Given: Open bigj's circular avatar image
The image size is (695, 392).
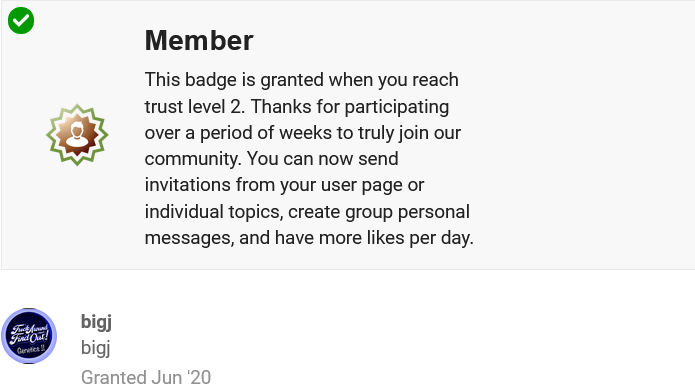Looking at the screenshot, I should point(29,336).
